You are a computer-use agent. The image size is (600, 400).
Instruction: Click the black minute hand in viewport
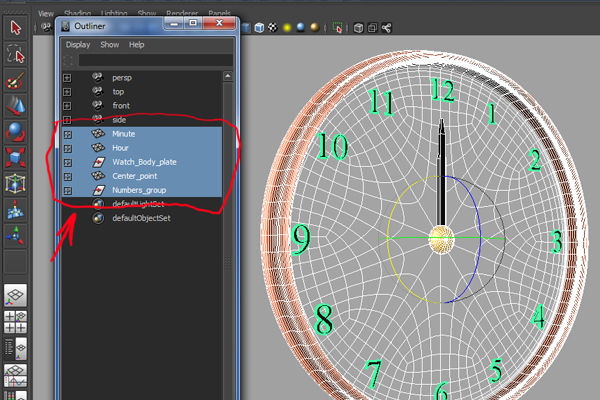coord(442,172)
